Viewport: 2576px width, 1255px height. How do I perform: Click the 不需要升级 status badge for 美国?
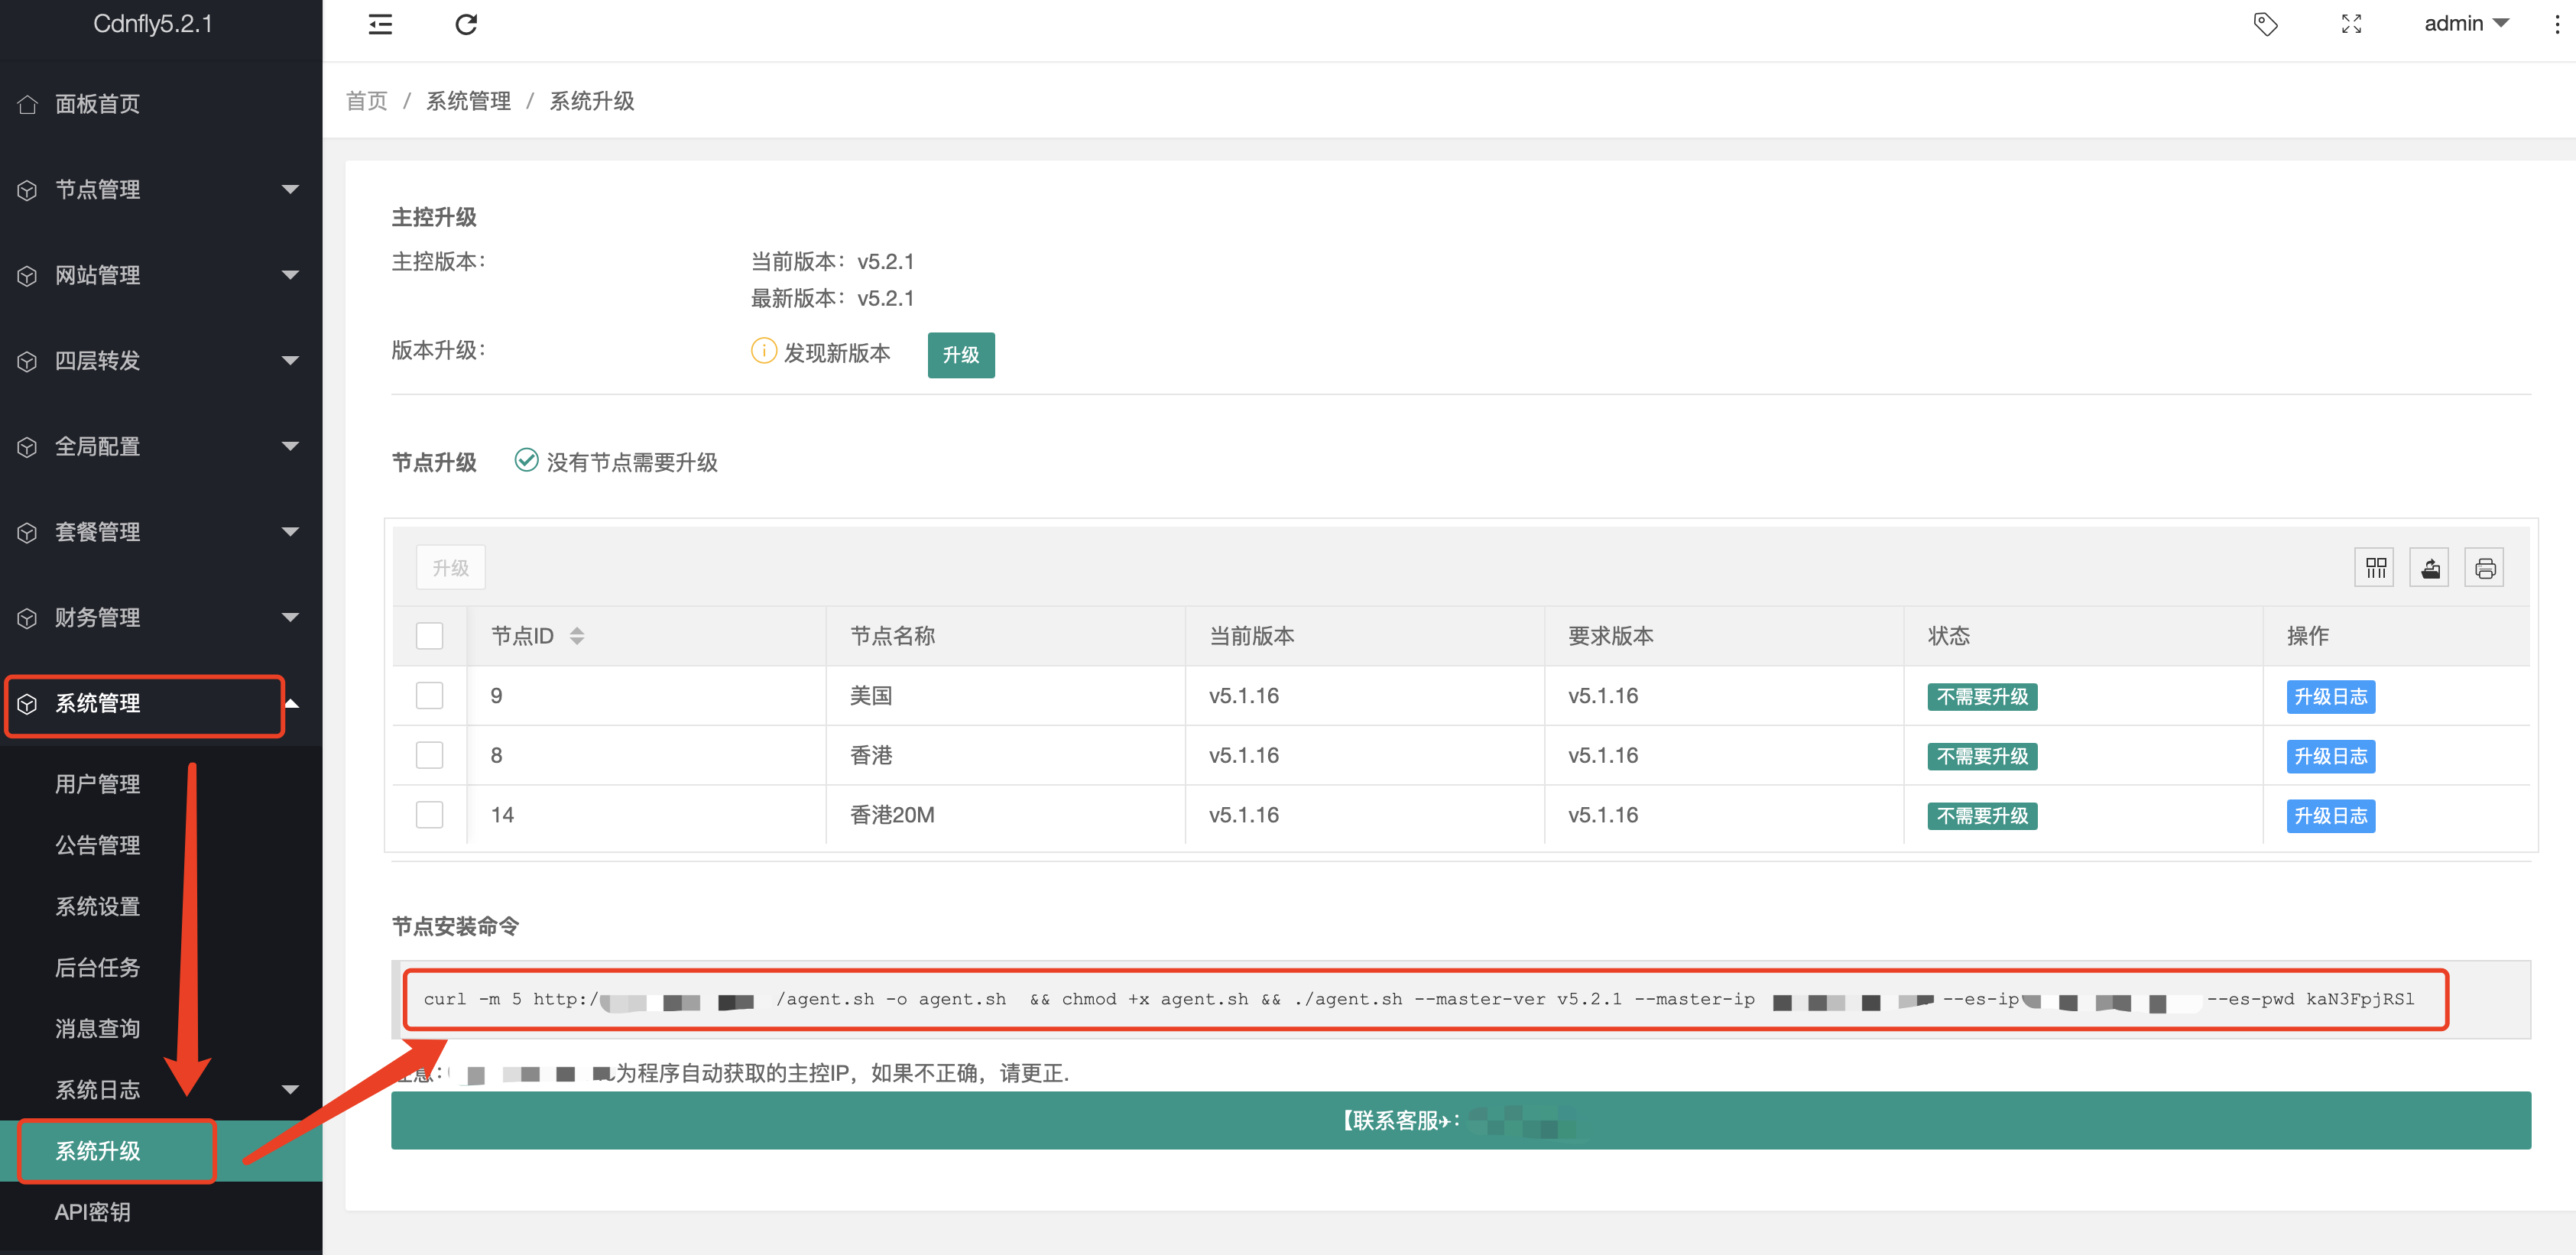tap(1981, 697)
